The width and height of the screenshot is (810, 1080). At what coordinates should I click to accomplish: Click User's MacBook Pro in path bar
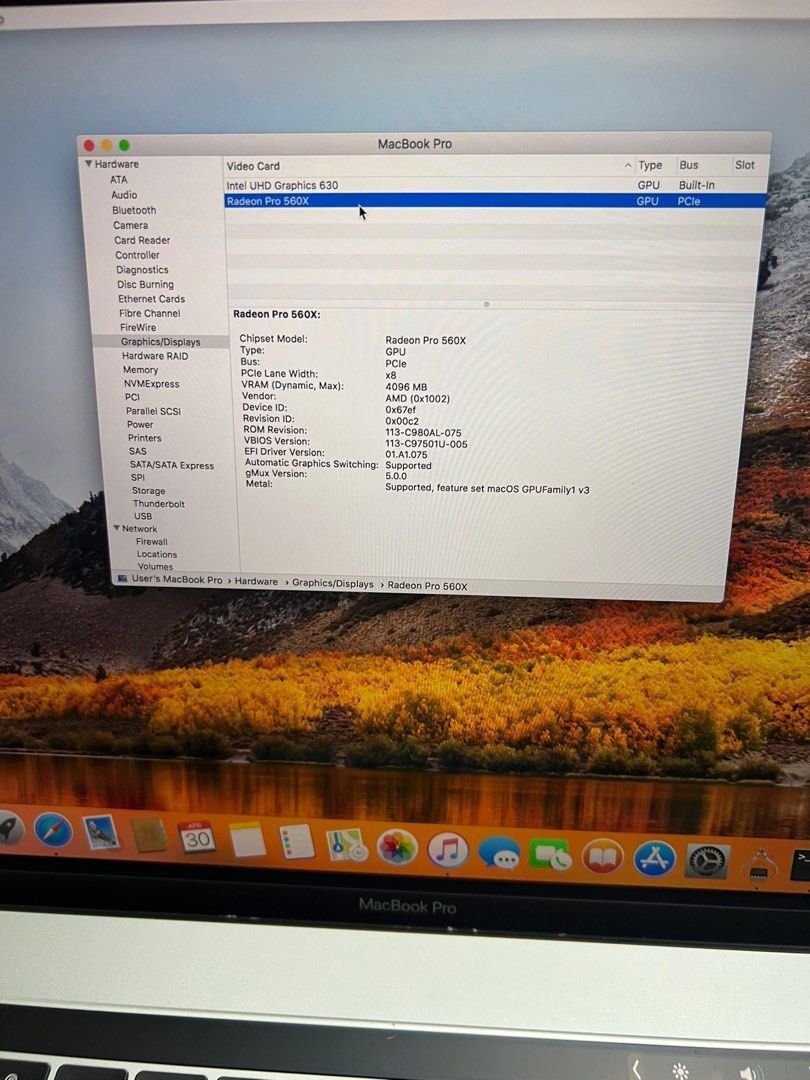177,579
